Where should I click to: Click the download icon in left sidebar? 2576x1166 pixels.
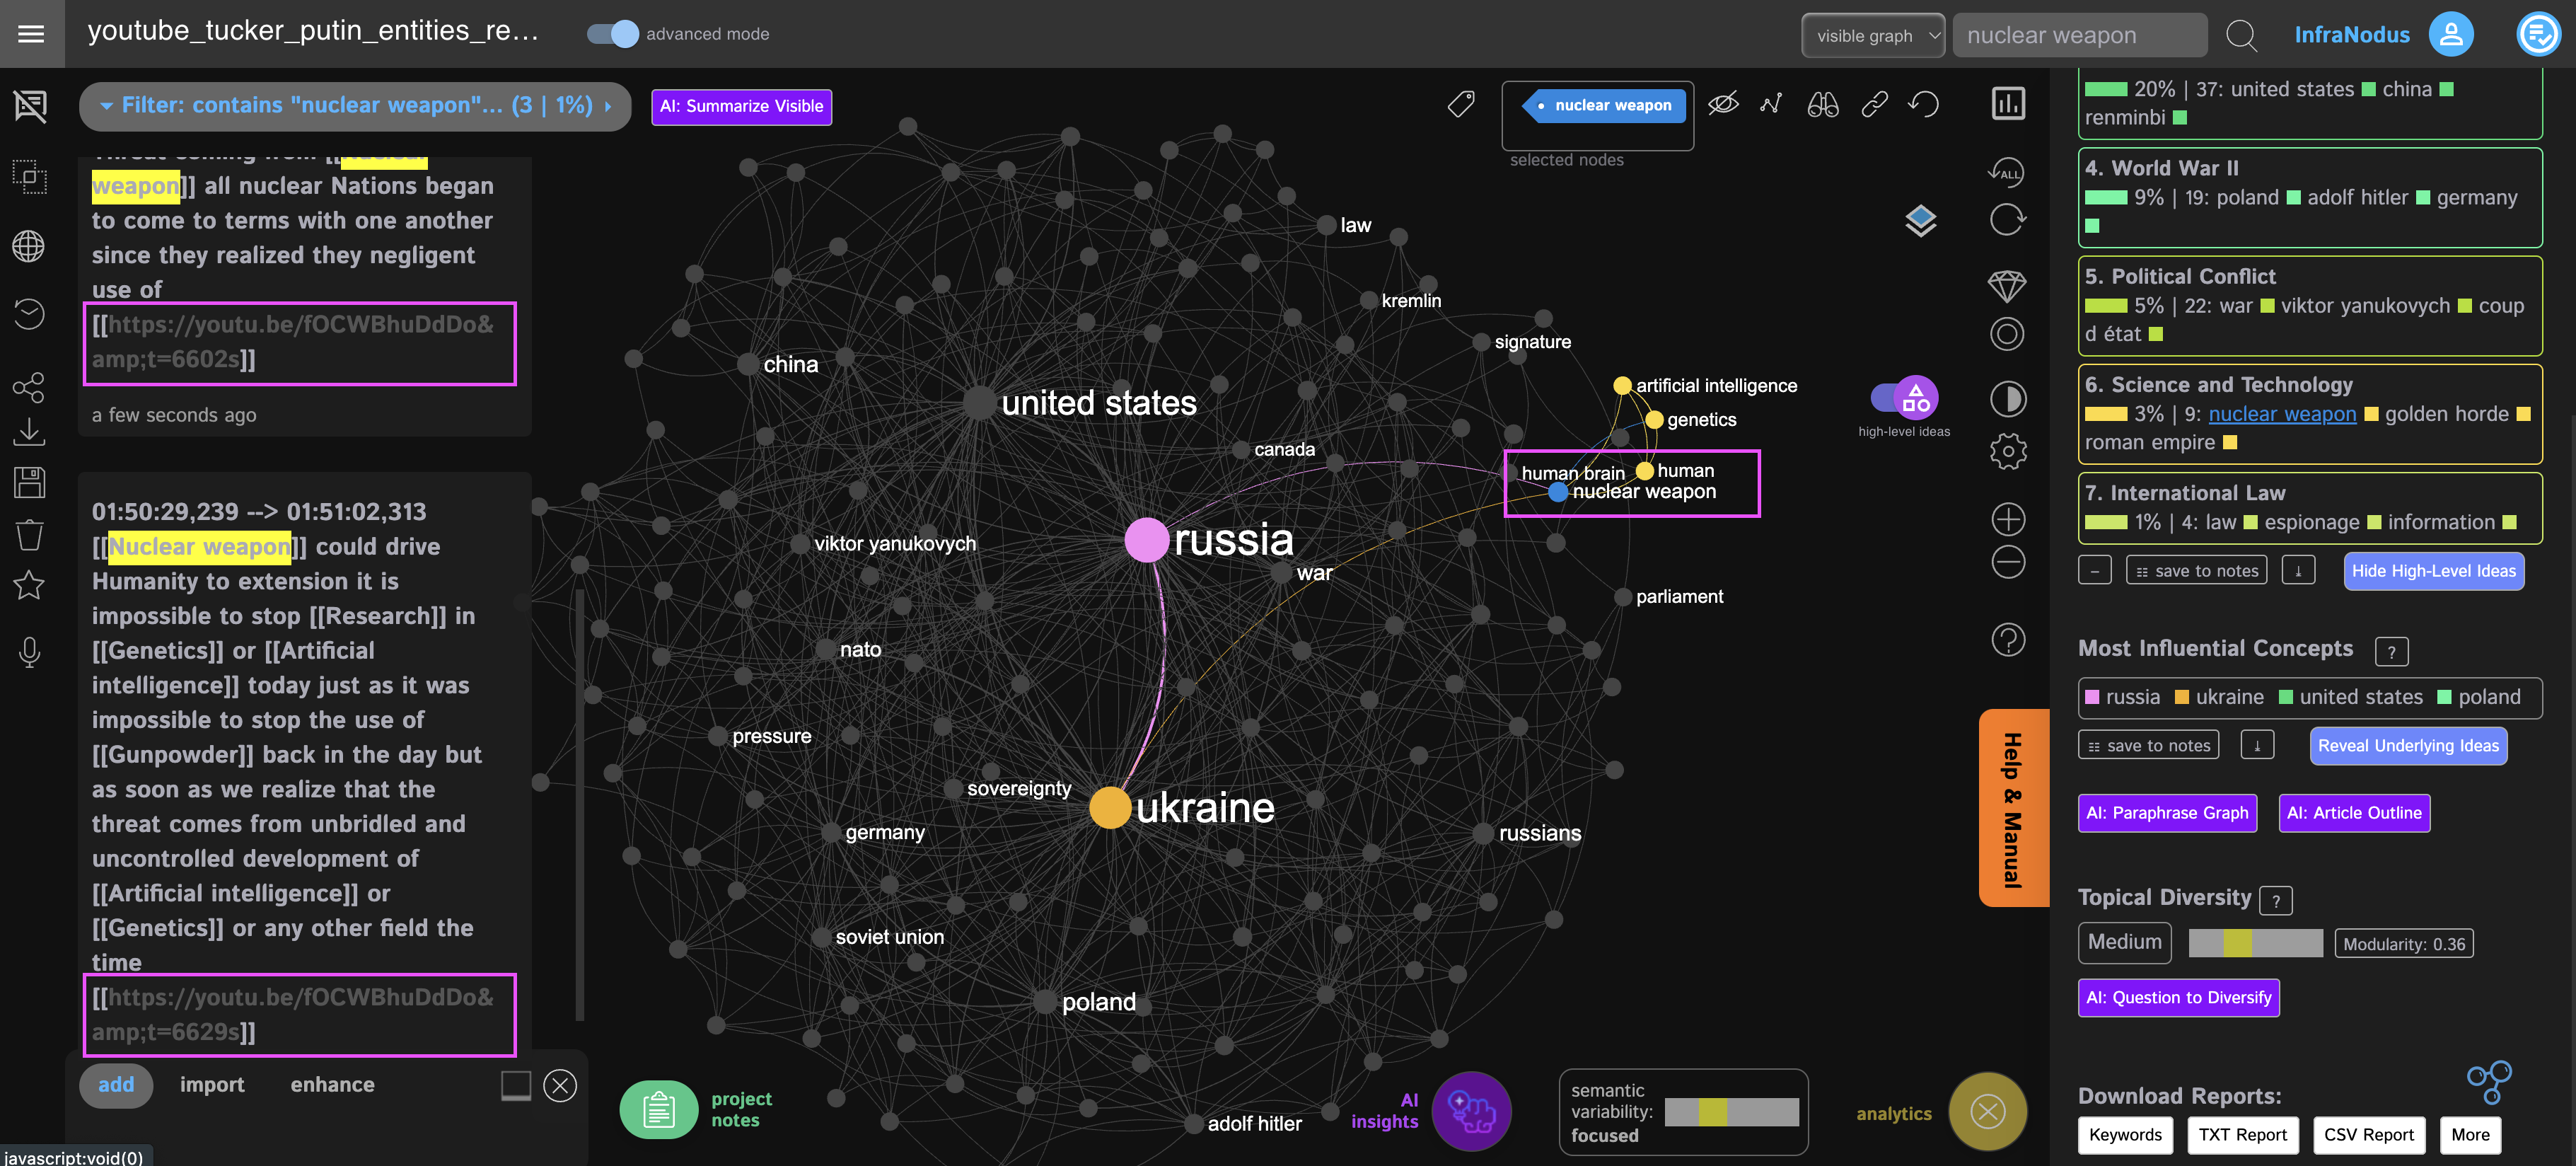[29, 432]
